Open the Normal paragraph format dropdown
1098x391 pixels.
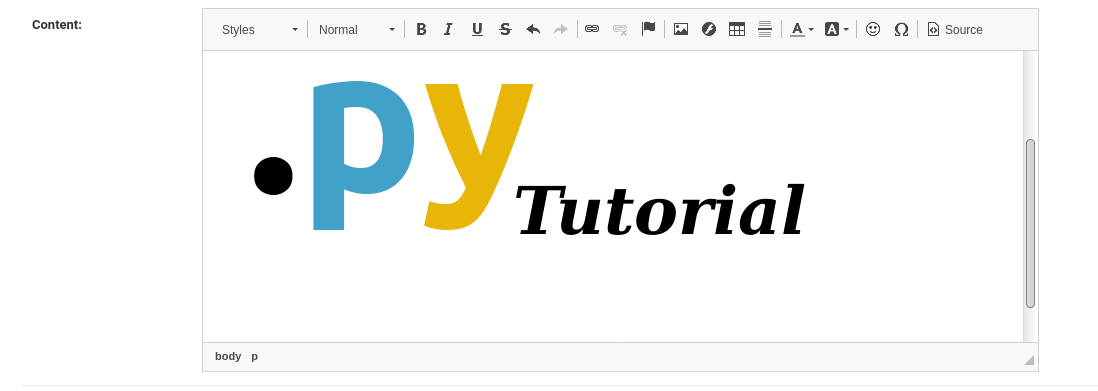coord(356,29)
